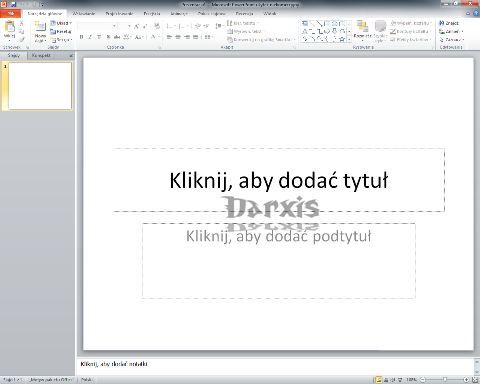The width and height of the screenshot is (480, 384).
Task: Click the Znajdź (Find) button
Action: 449,23
